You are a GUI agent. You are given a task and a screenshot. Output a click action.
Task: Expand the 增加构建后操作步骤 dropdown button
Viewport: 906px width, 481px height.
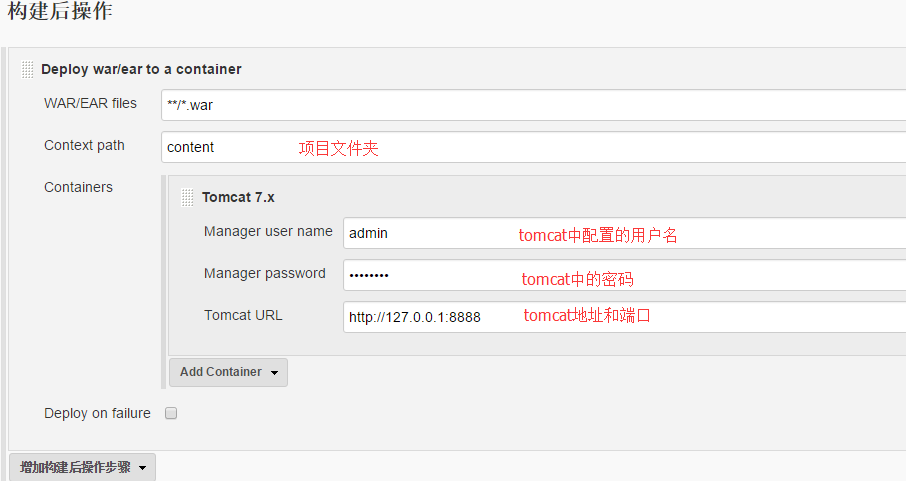pos(83,467)
